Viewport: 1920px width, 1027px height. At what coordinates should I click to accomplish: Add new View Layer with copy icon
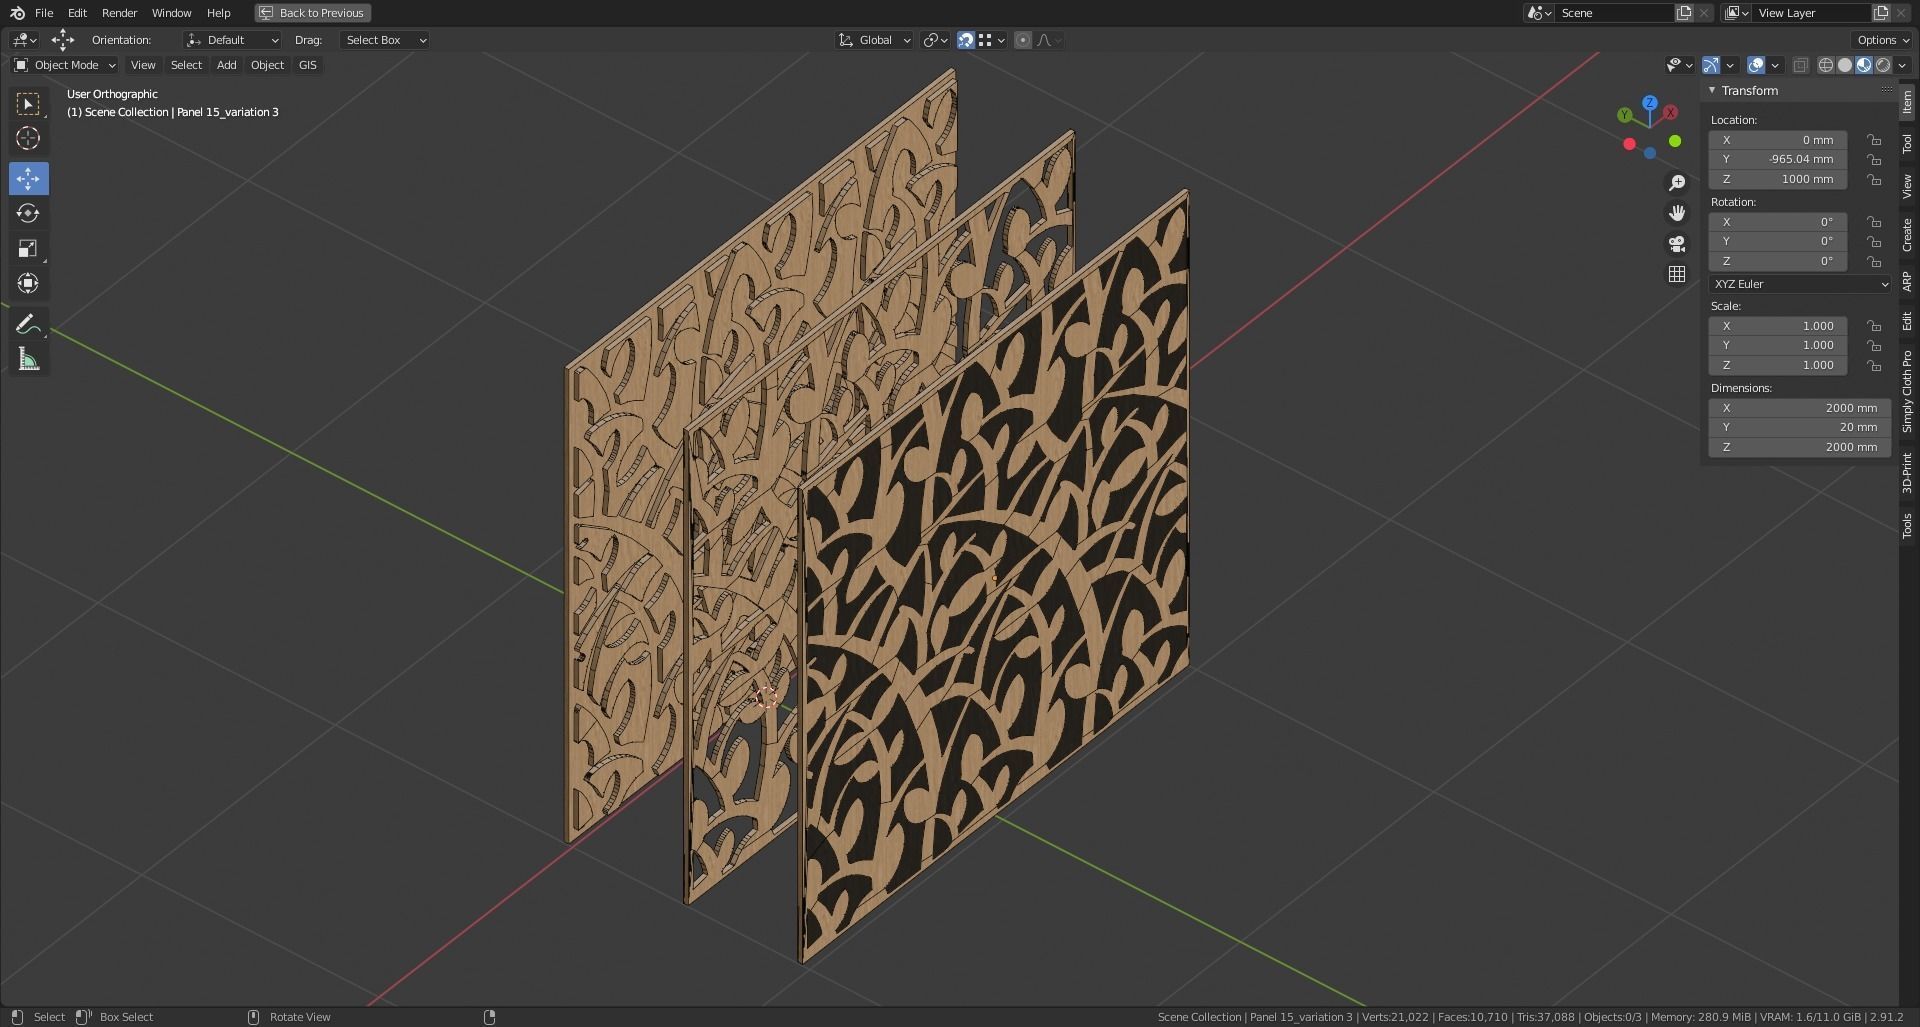[x=1881, y=13]
